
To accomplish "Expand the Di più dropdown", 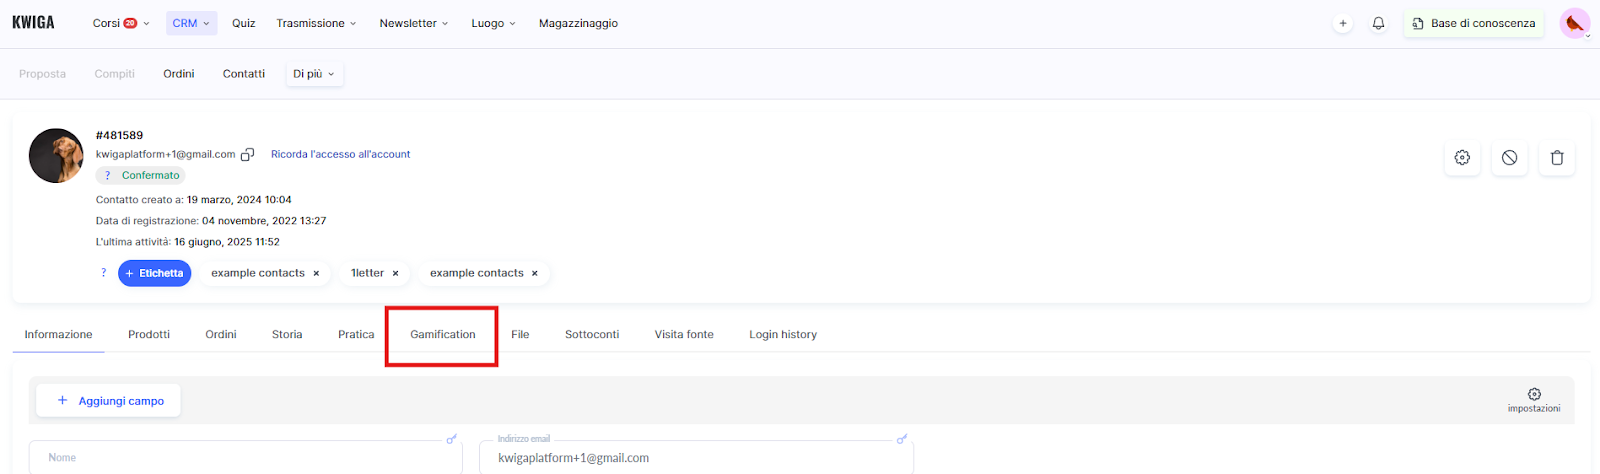I will (314, 74).
